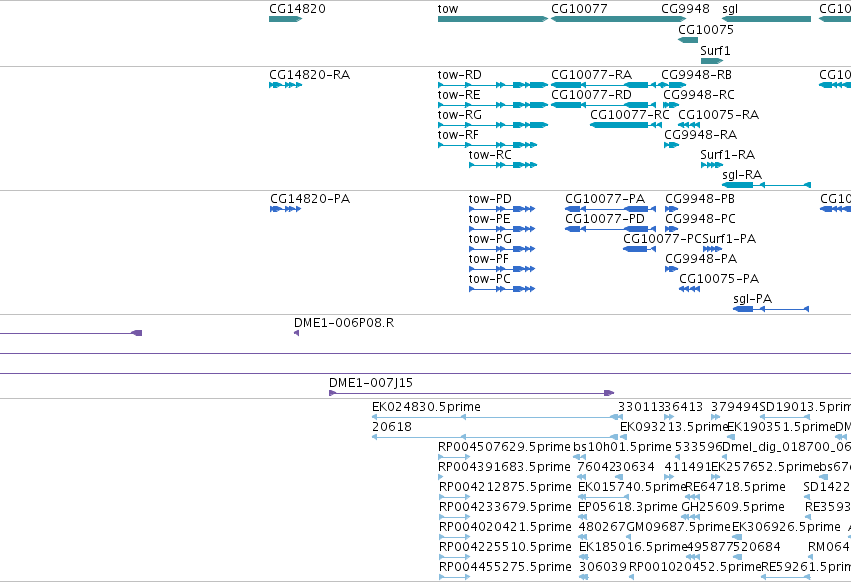Select the tow-PE protein feature

502,229
